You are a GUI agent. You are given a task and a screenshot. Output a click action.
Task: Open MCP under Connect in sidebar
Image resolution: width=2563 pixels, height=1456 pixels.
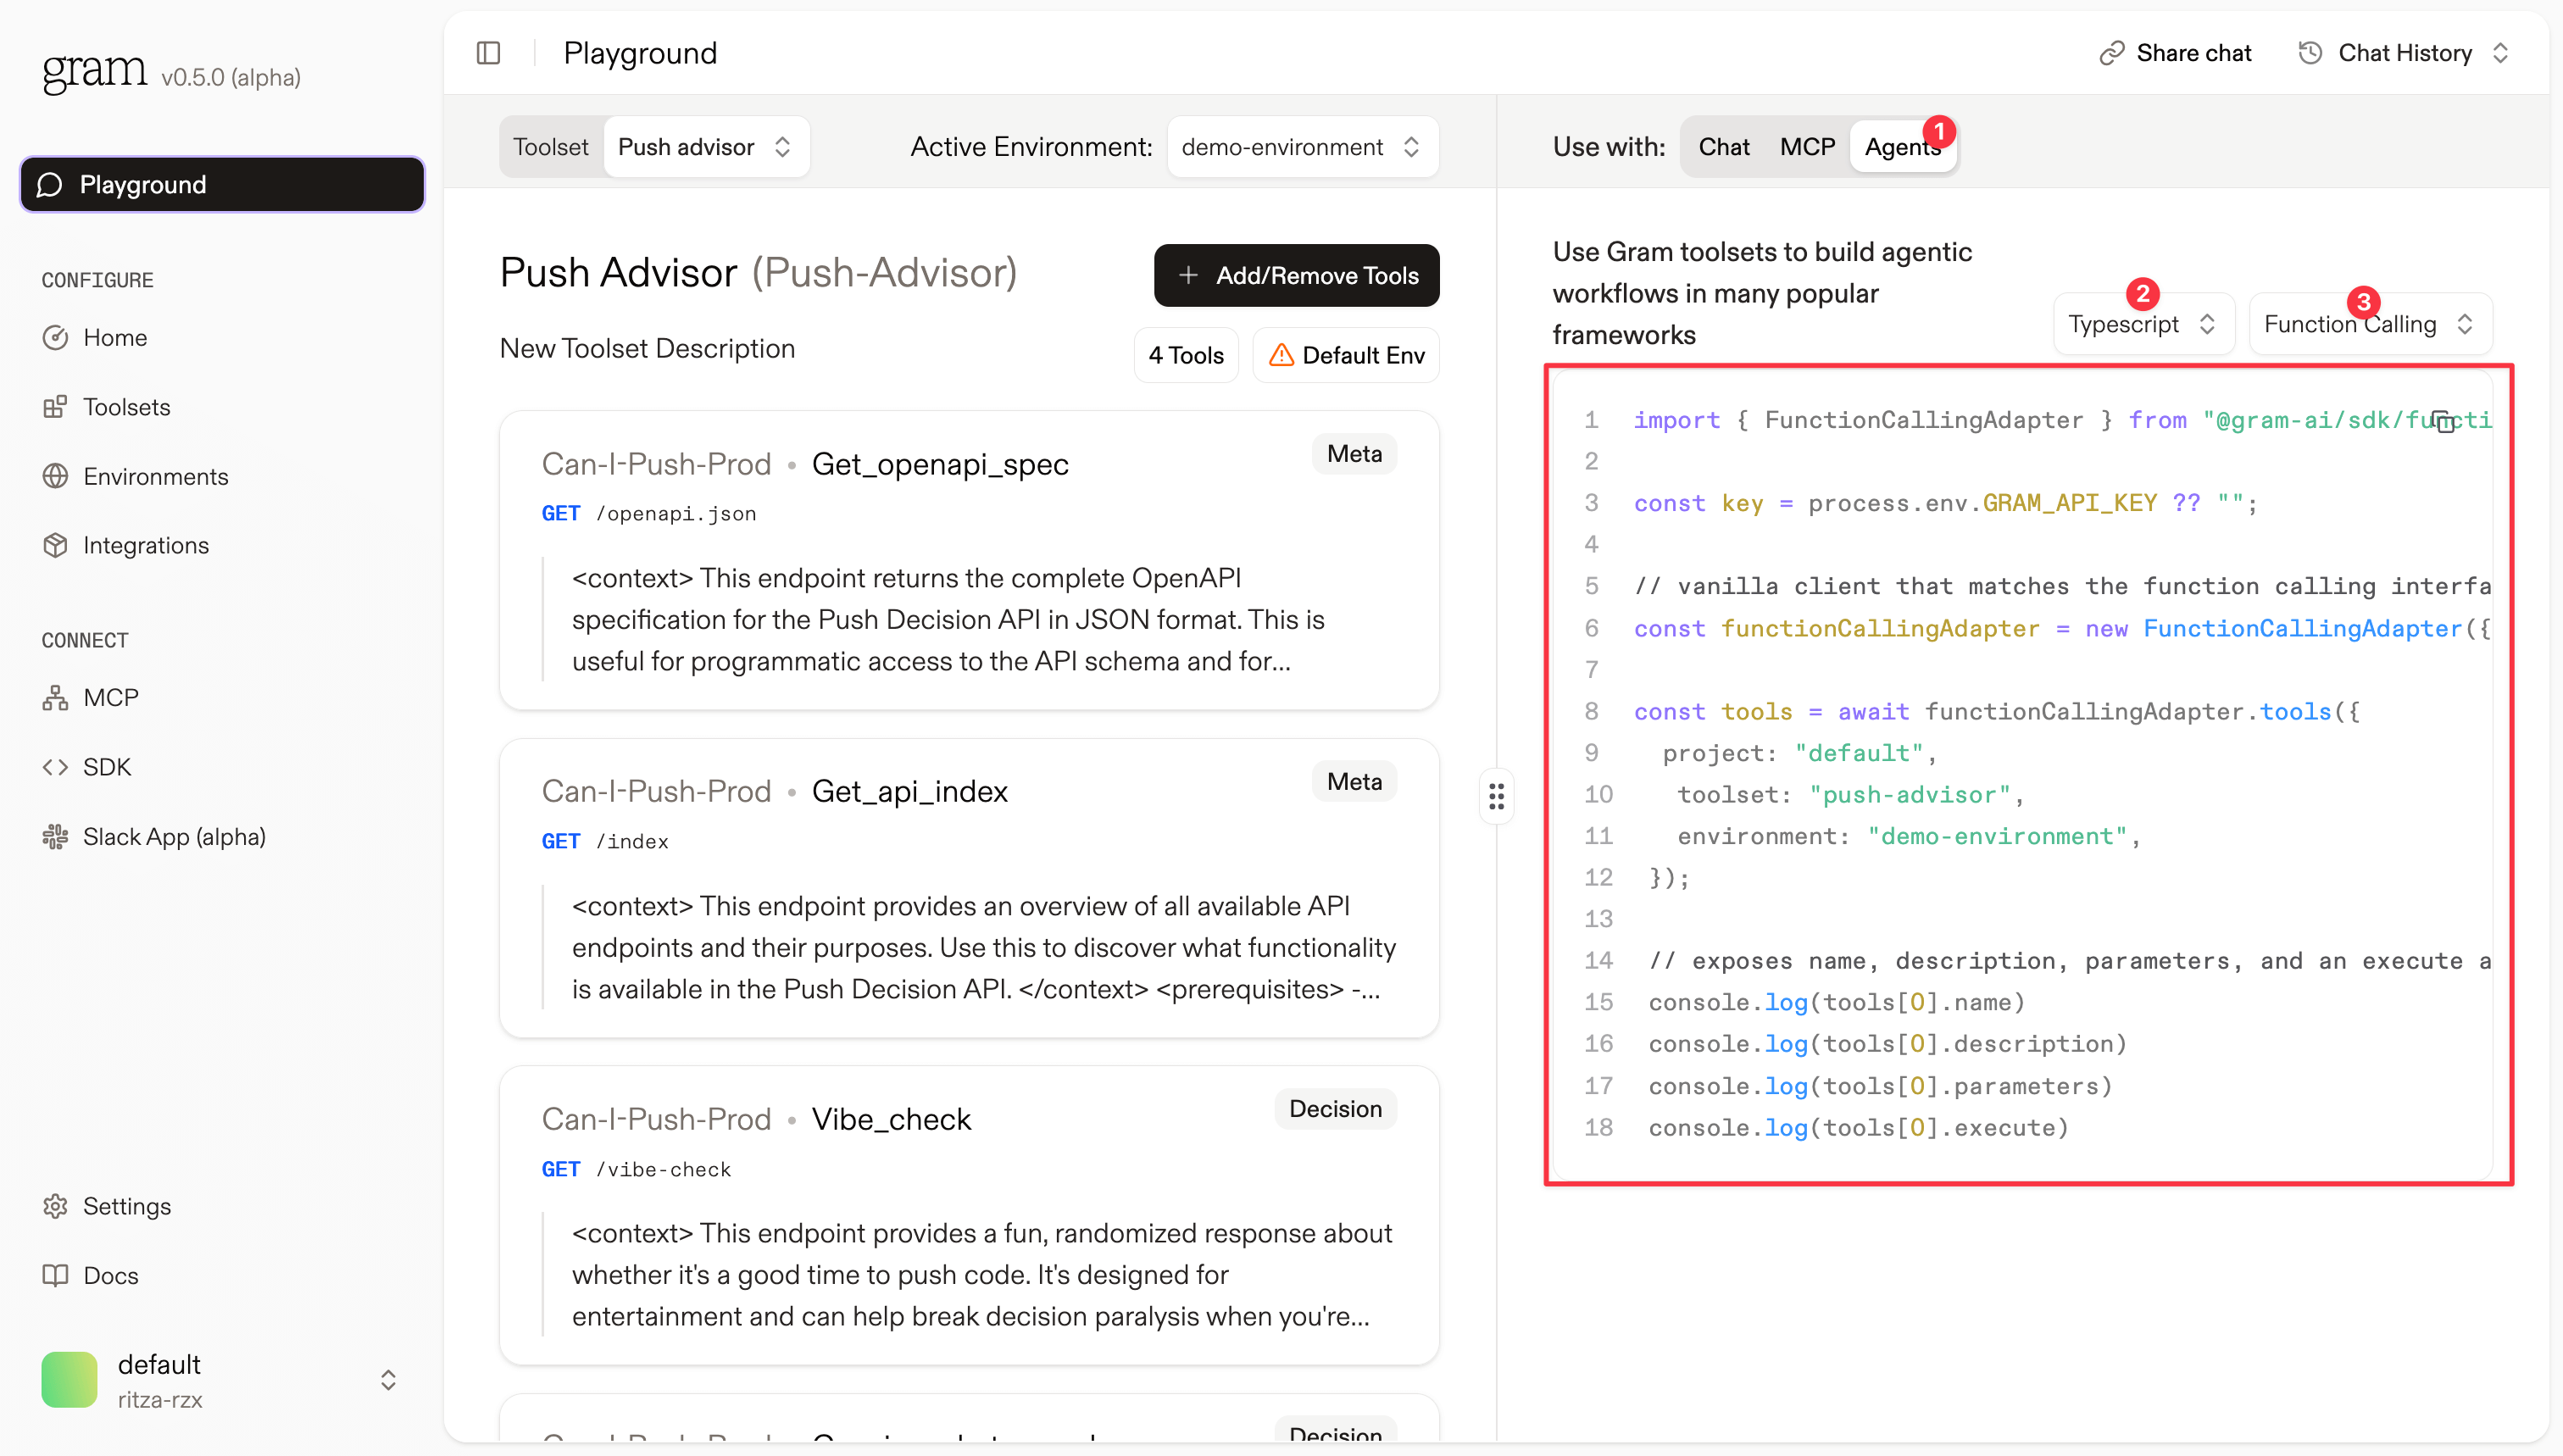(x=222, y=698)
